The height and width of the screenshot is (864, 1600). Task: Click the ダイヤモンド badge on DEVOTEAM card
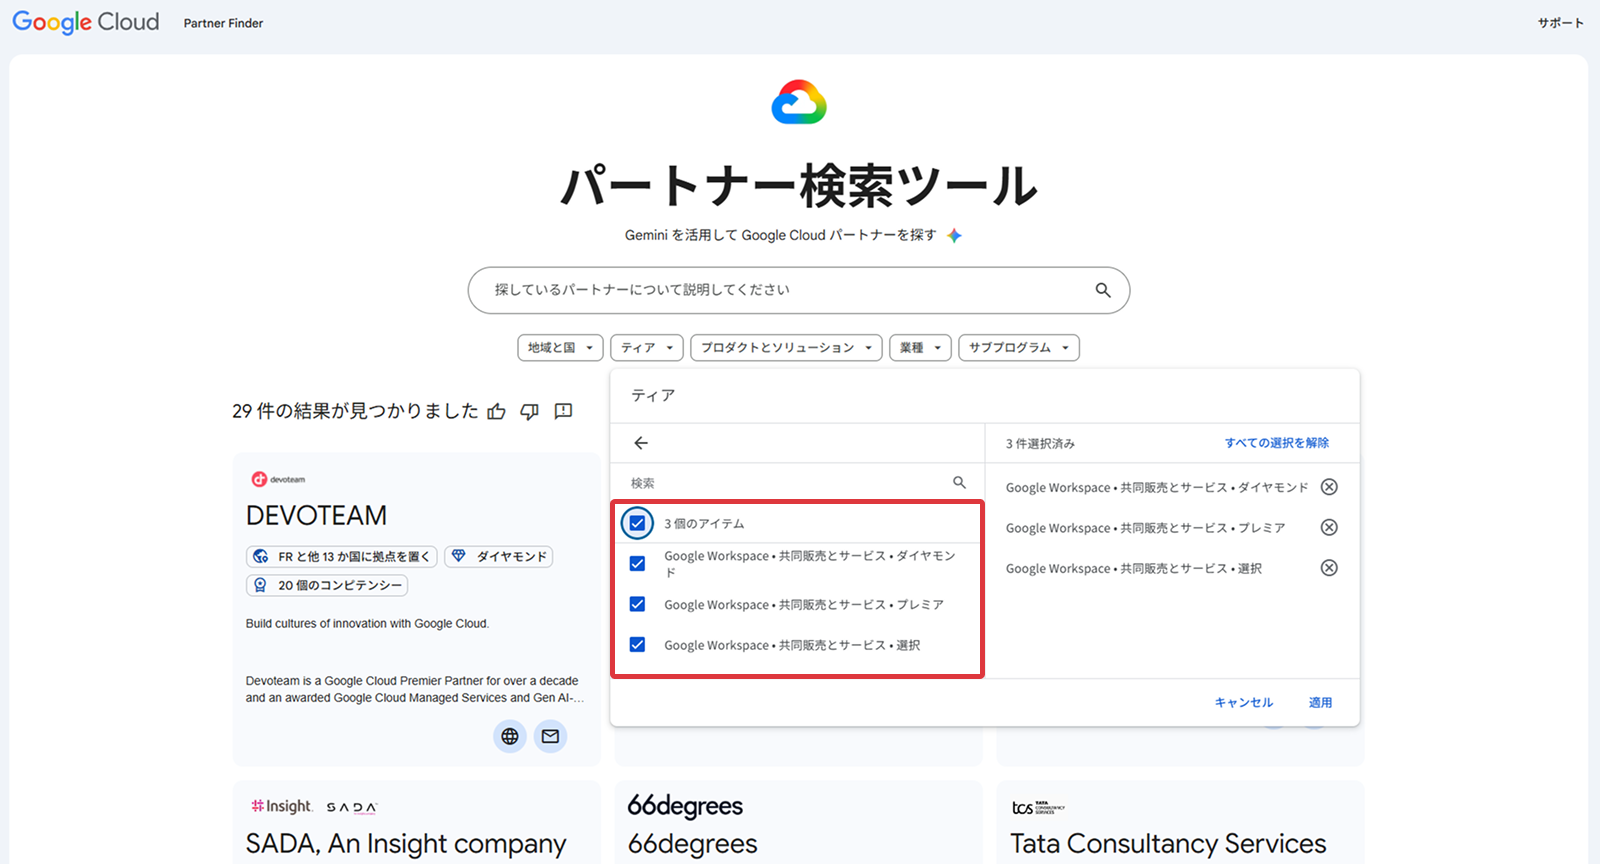pyautogui.click(x=498, y=556)
